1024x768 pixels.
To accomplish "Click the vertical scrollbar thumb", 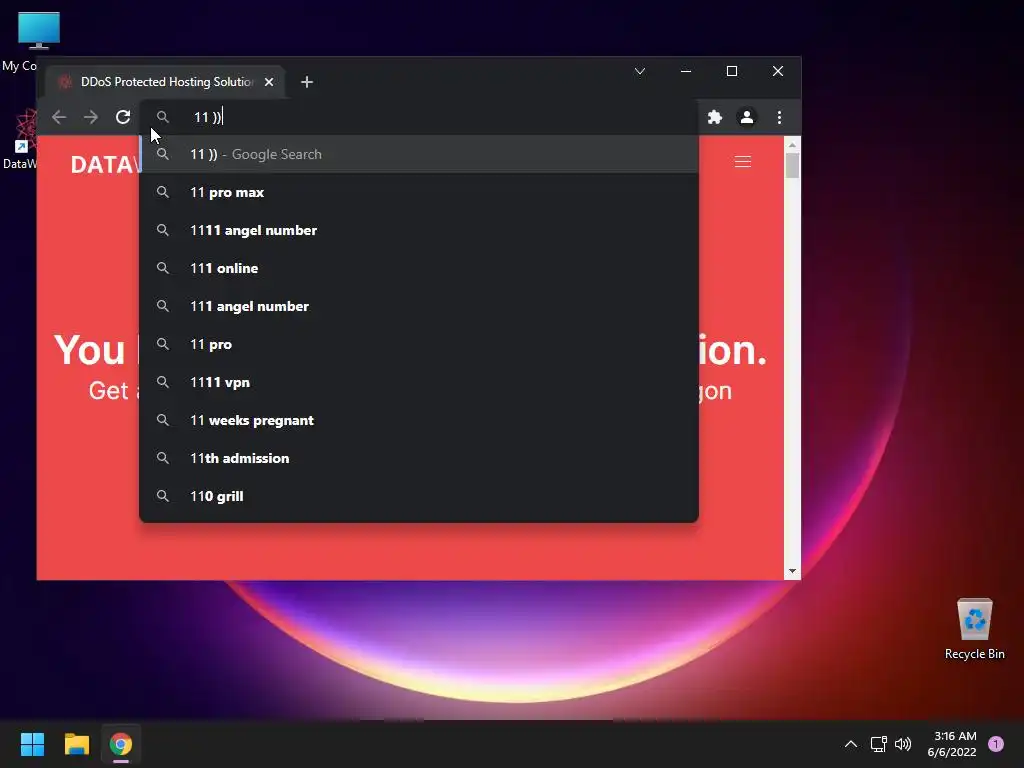I will pos(792,165).
